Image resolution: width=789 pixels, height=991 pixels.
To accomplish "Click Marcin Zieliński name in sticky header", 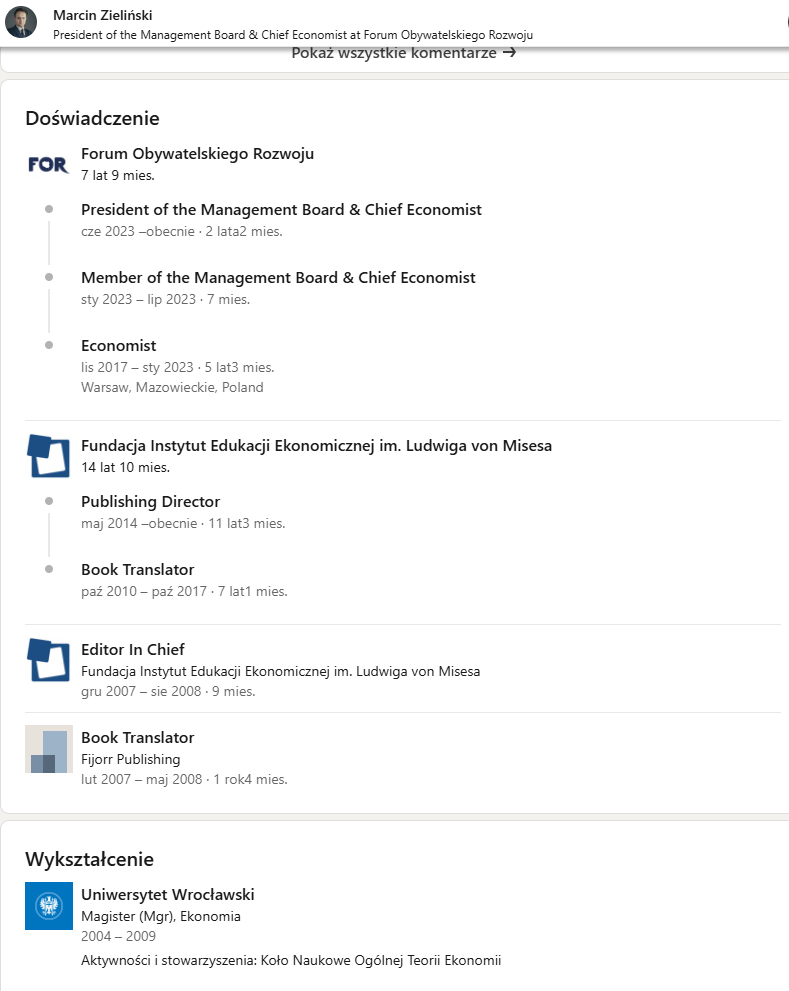I will tap(103, 16).
